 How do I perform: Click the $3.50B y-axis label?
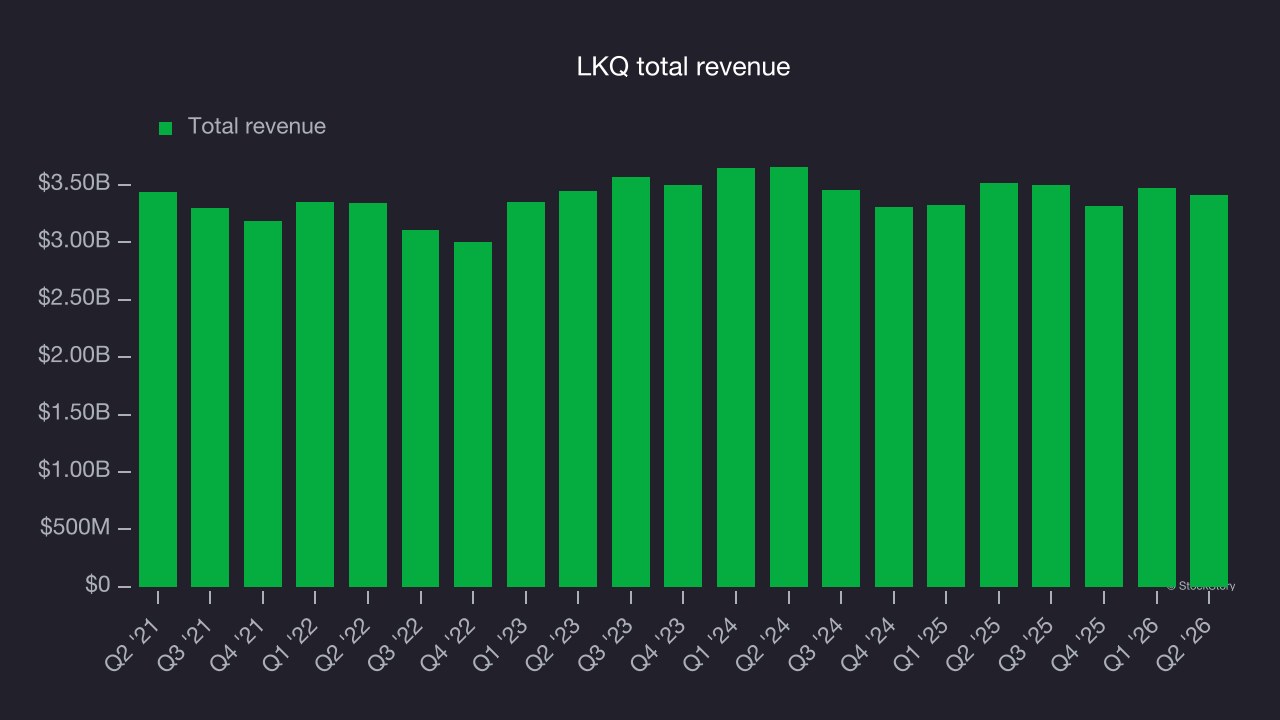pos(74,184)
